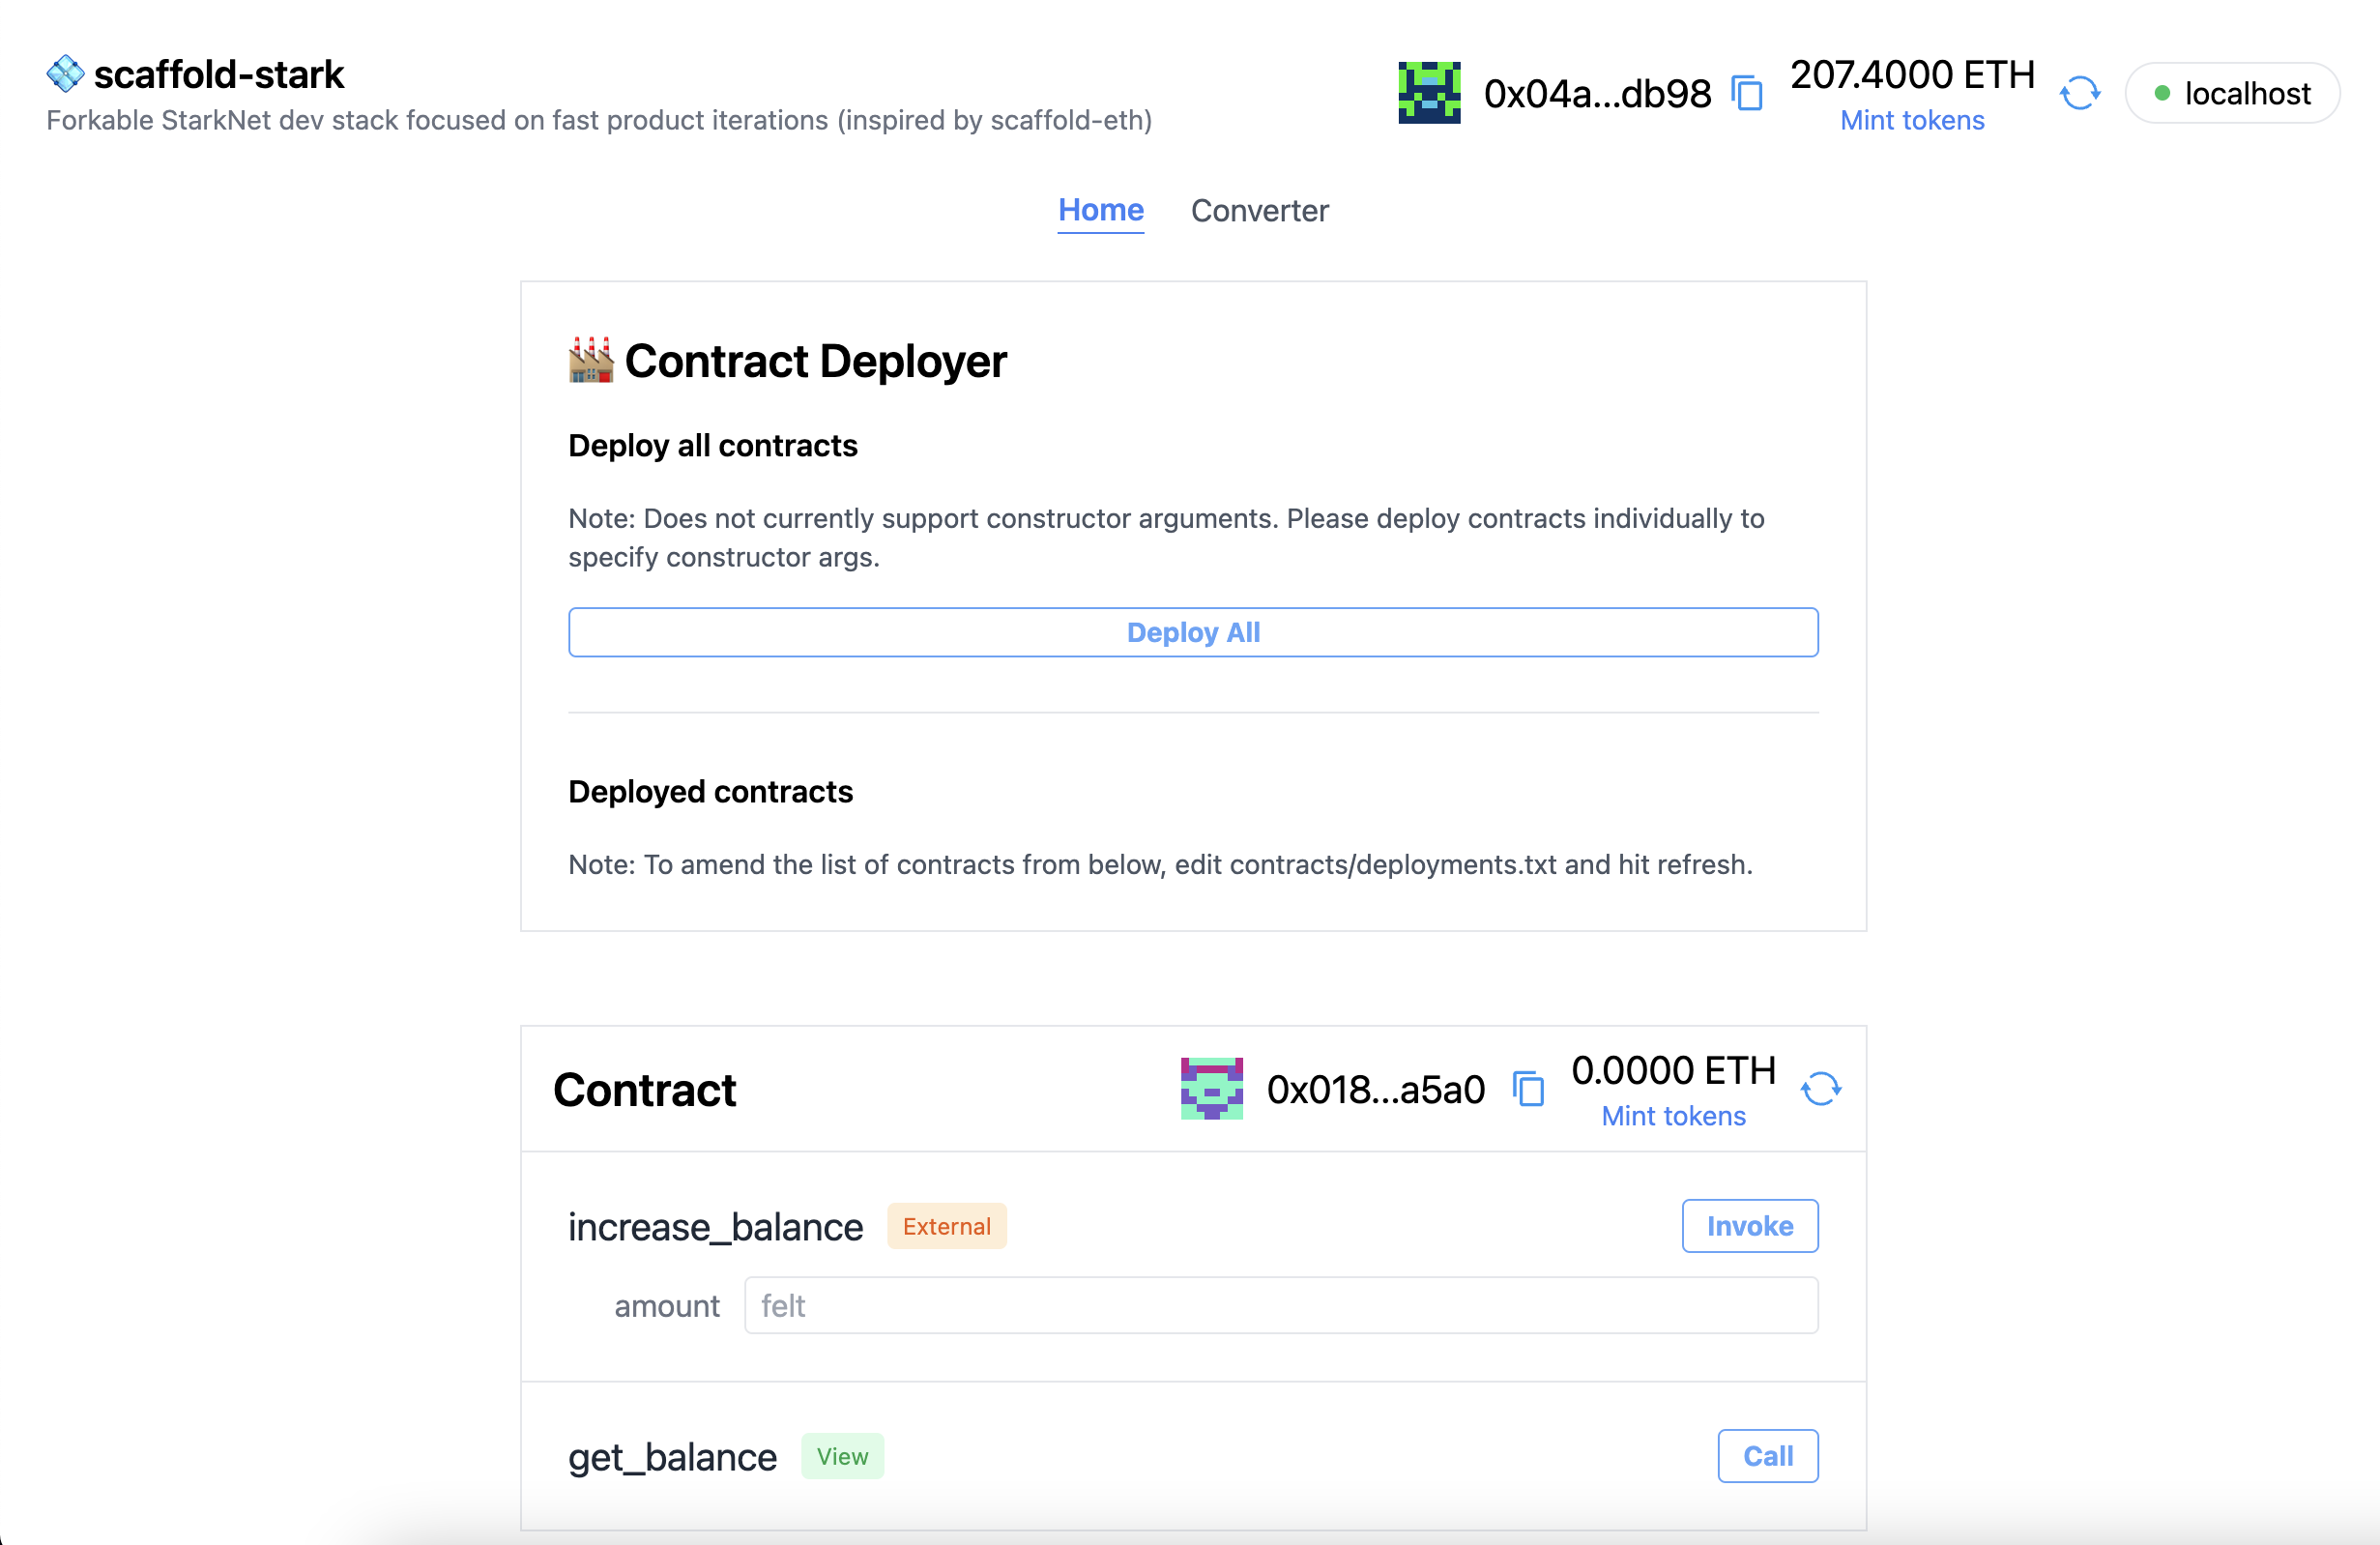Click the View badge on get_balance

click(842, 1456)
